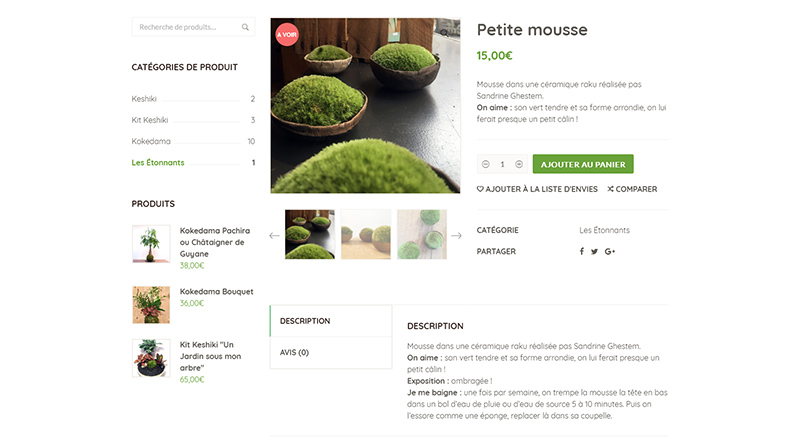Show next gallery thumbnails with right arrow
Viewport: 800px width, 440px height.
[x=456, y=236]
